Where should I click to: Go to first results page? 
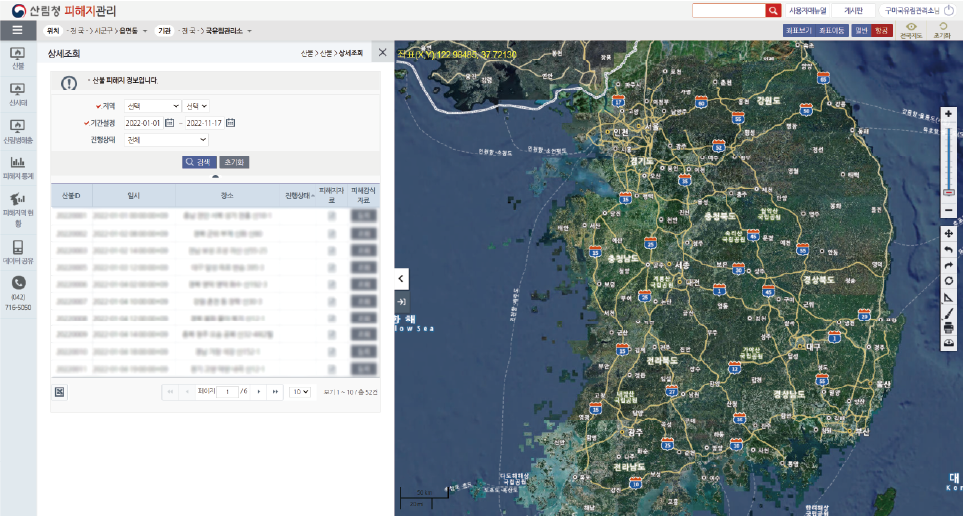point(170,392)
